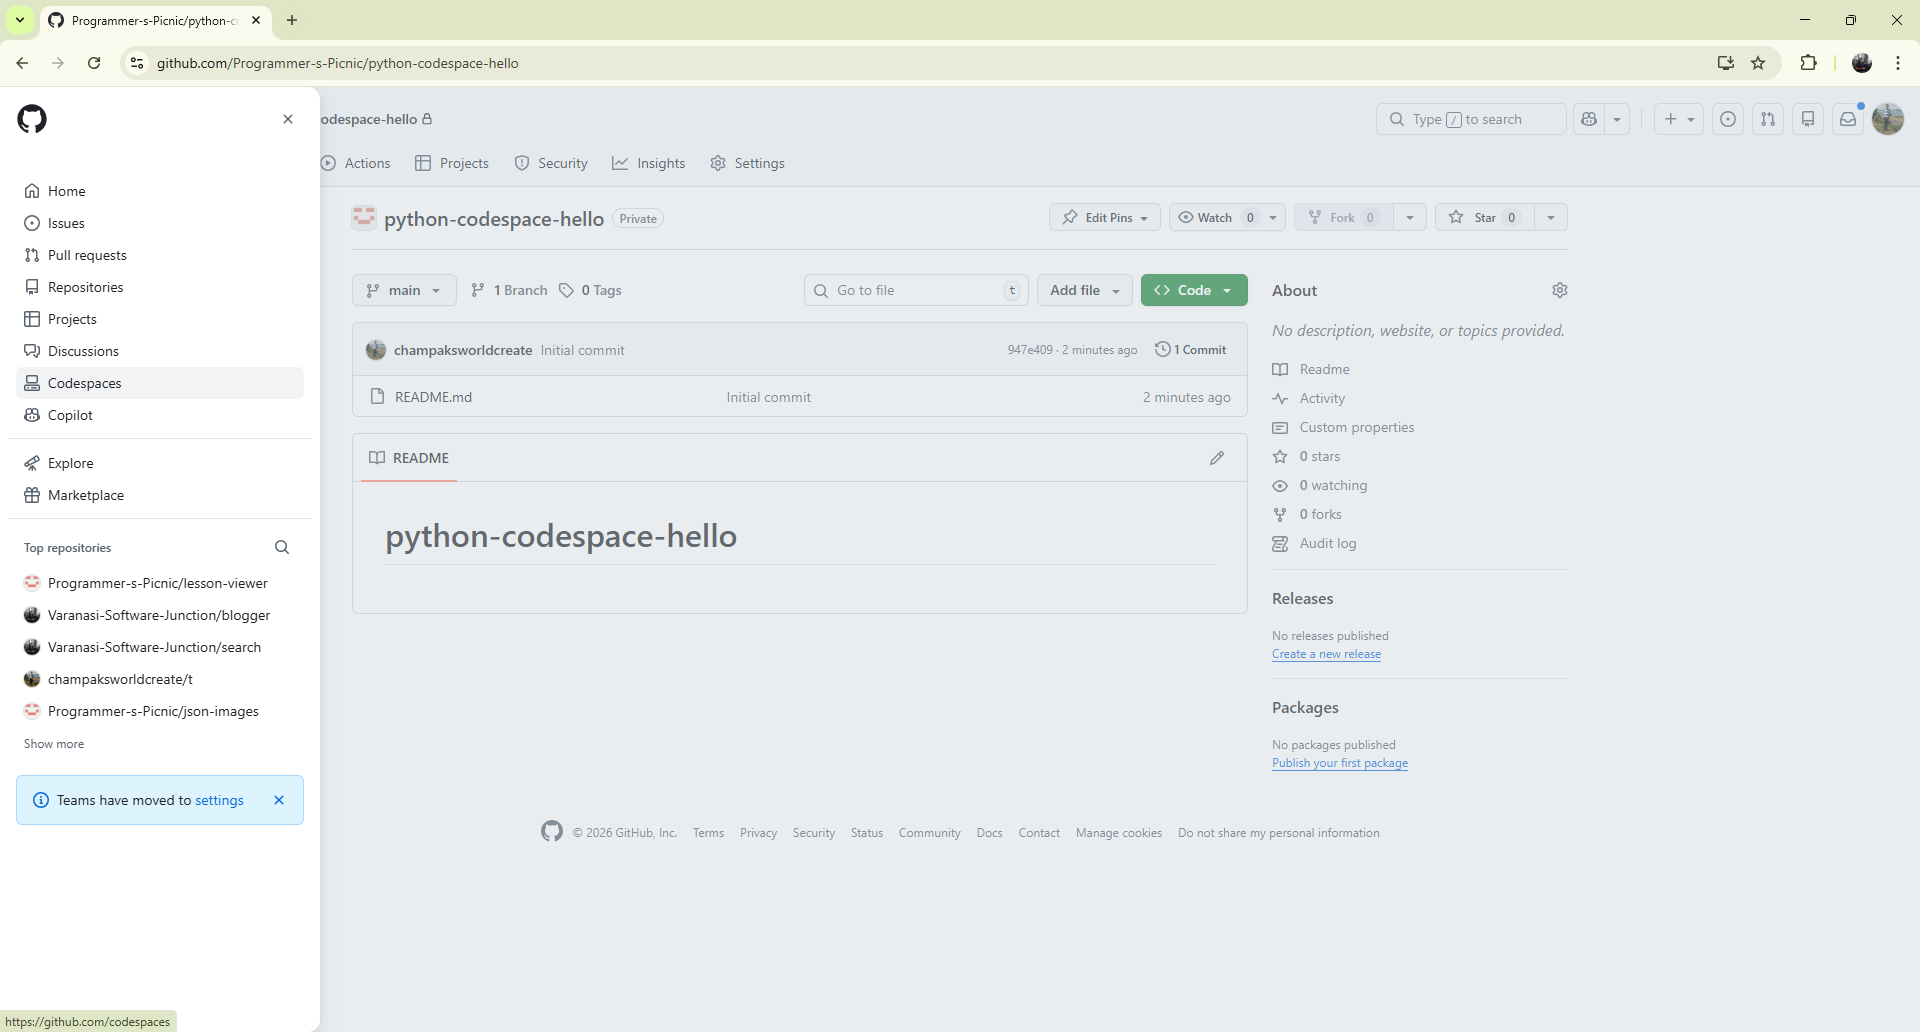Switch to the Security tab
This screenshot has height=1032, width=1920.
551,163
